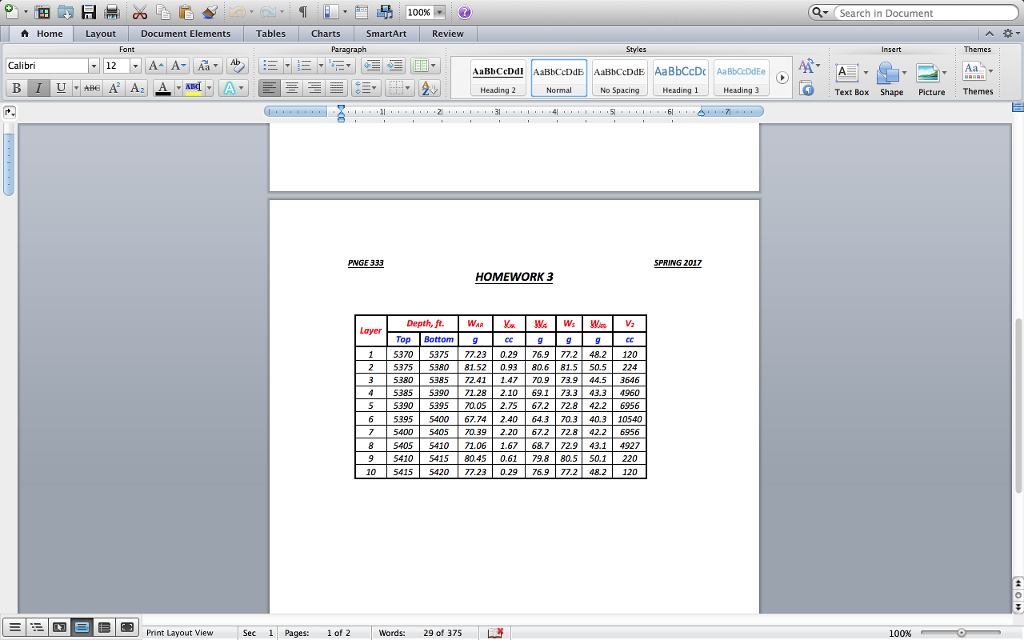
Task: Click the Format Painter brush icon
Action: pyautogui.click(x=209, y=13)
